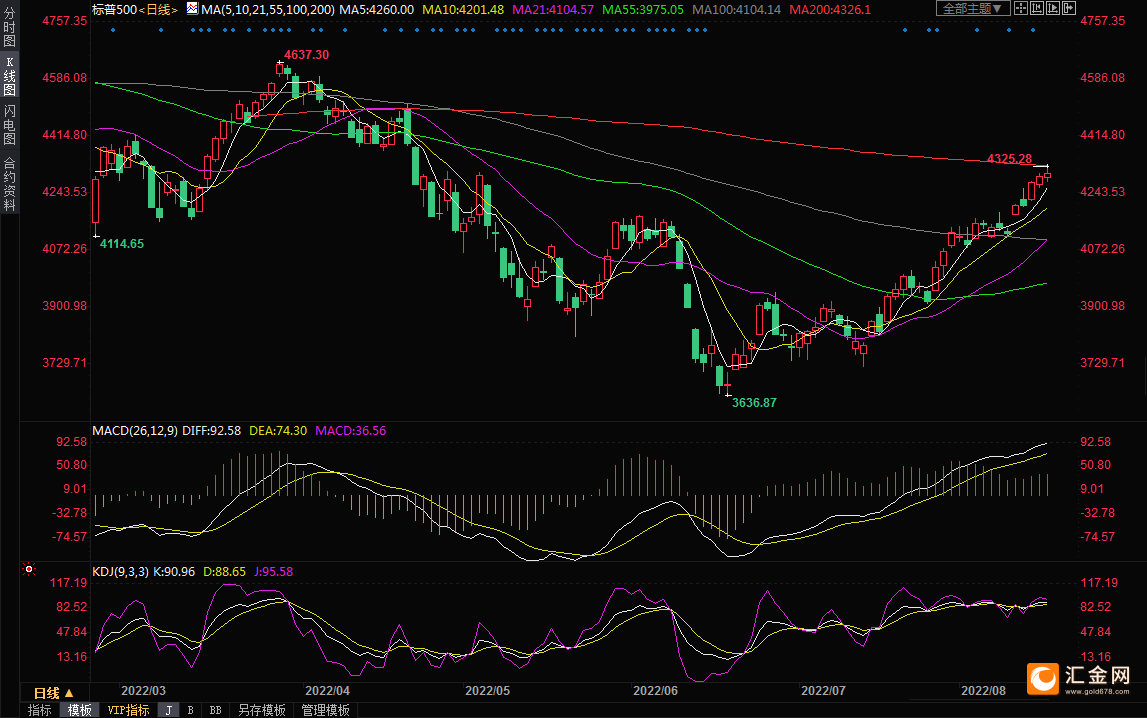1147x718 pixels.
Task: Expand the 日线 period selector
Action: 53,692
